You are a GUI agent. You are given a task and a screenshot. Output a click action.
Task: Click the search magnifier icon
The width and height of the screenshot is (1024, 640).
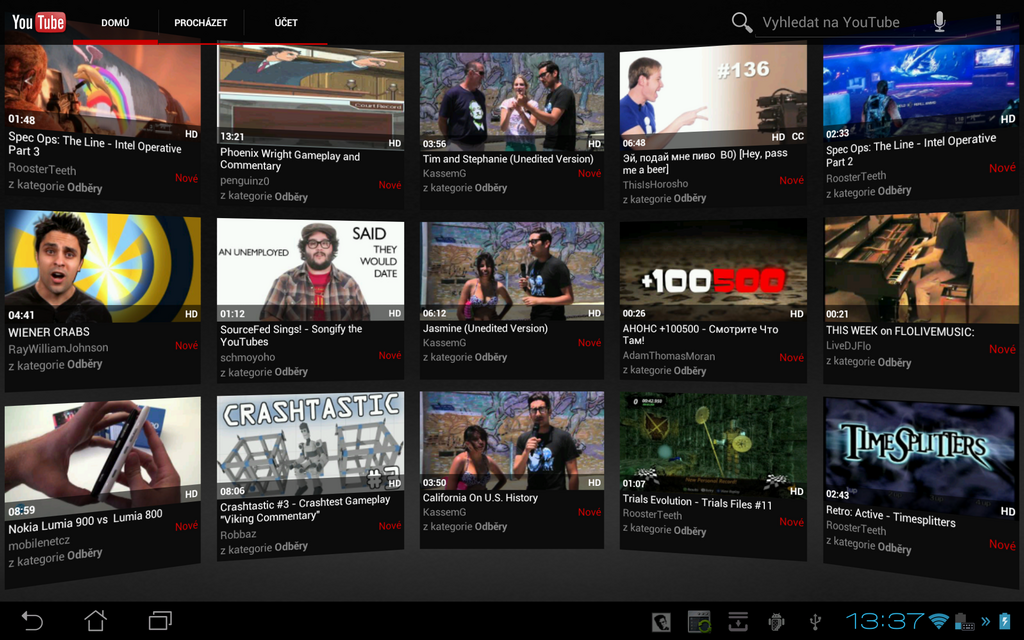click(740, 21)
